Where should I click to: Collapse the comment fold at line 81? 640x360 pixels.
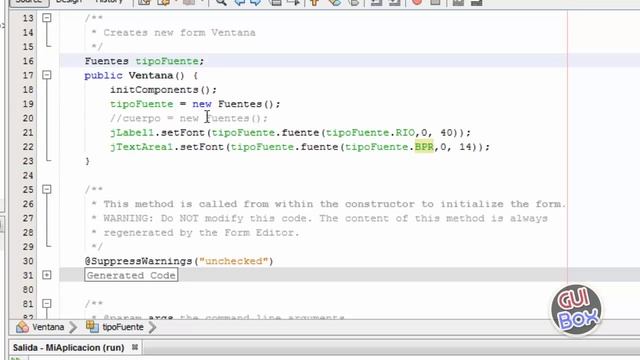(47, 304)
